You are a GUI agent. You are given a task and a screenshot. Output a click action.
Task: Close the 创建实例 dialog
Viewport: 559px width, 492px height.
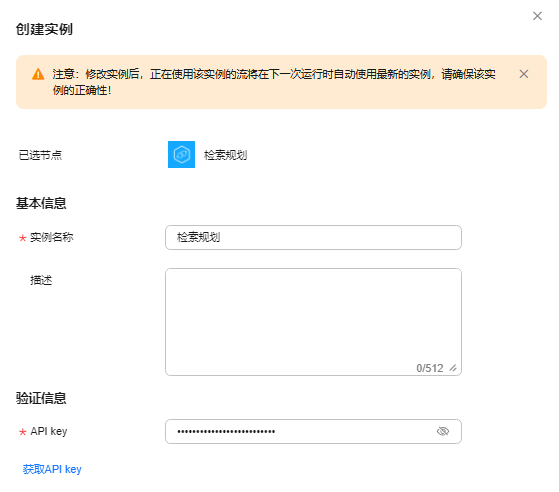pos(537,16)
